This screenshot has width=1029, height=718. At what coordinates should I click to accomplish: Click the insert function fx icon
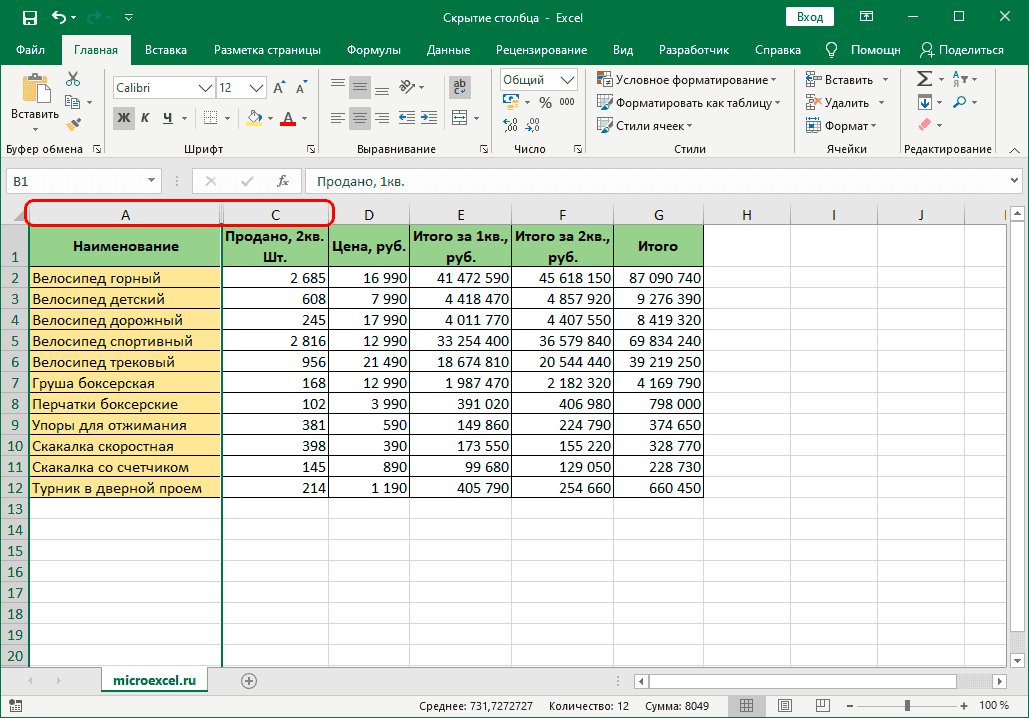[283, 181]
